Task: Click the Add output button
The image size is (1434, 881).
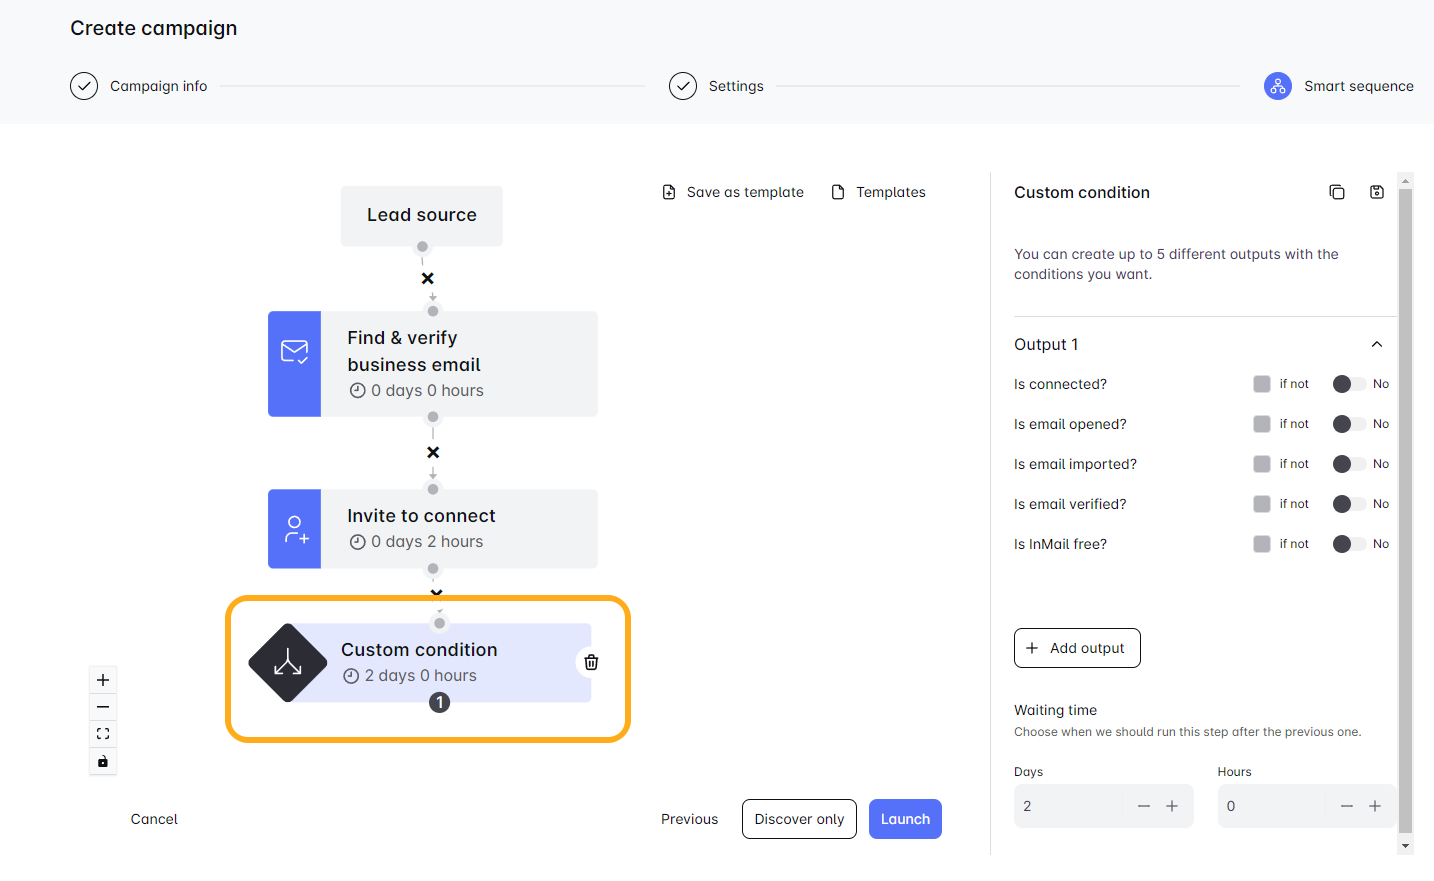Action: 1077,648
